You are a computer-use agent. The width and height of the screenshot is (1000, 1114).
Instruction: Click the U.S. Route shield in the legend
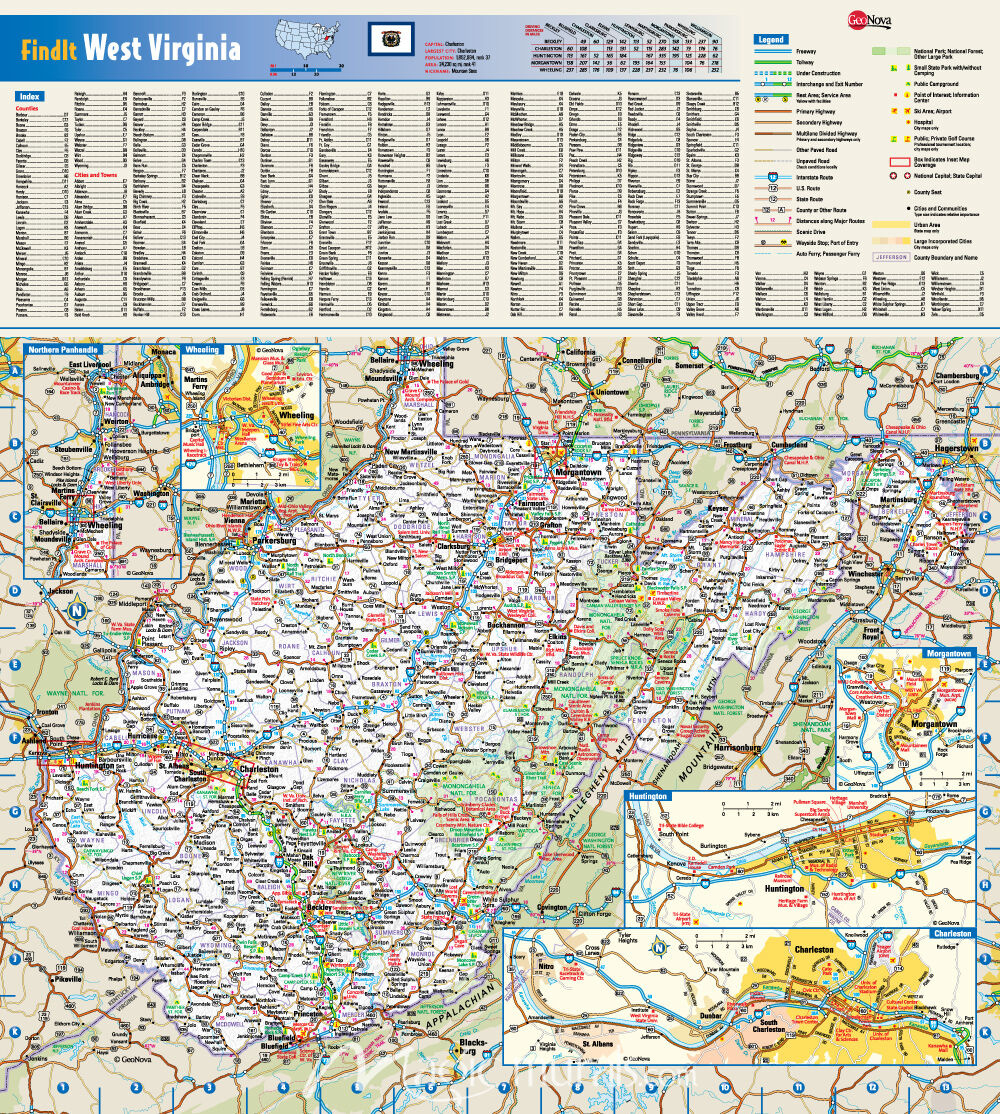pos(775,186)
